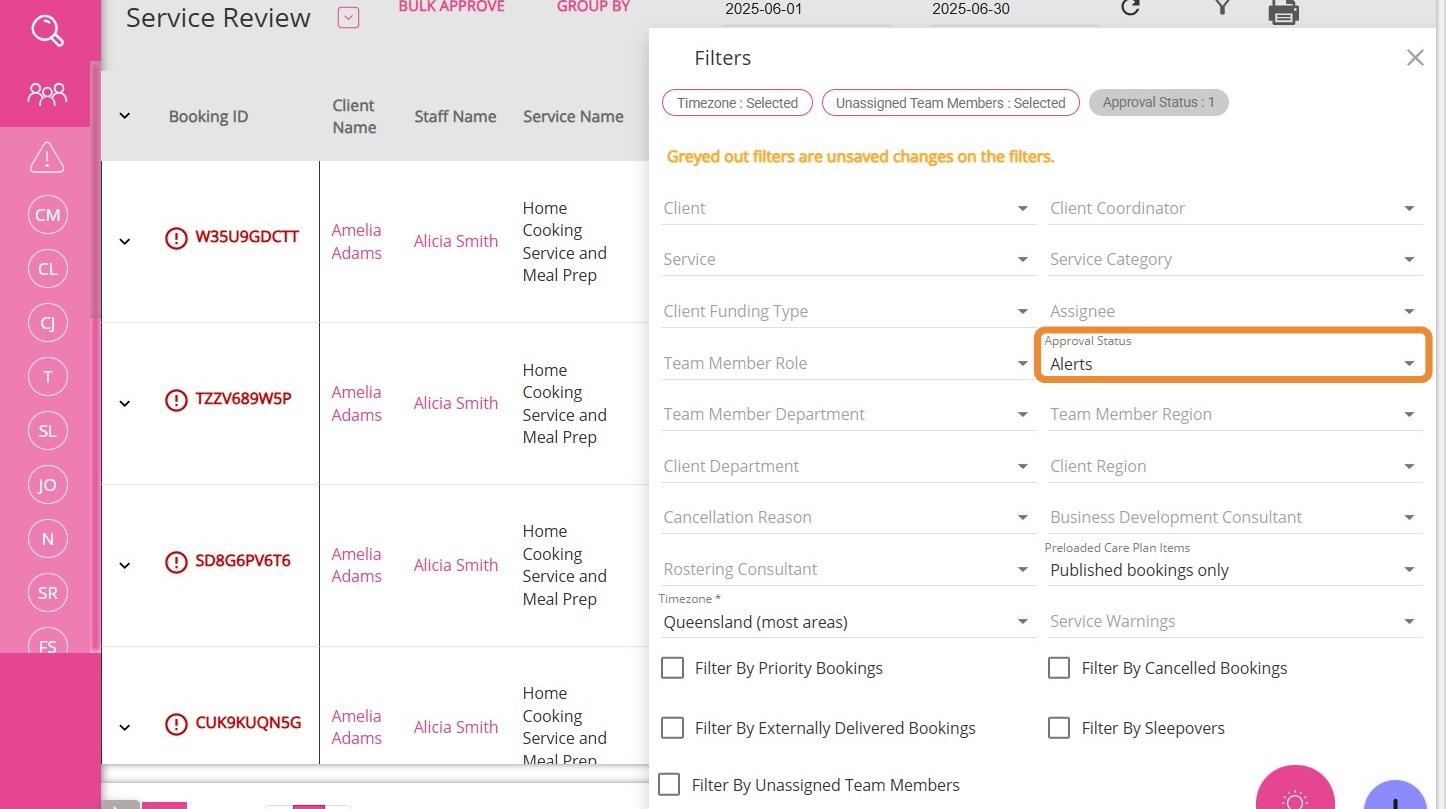The width and height of the screenshot is (1446, 809).
Task: Click the filter funnel icon in toolbar
Action: click(x=1221, y=8)
